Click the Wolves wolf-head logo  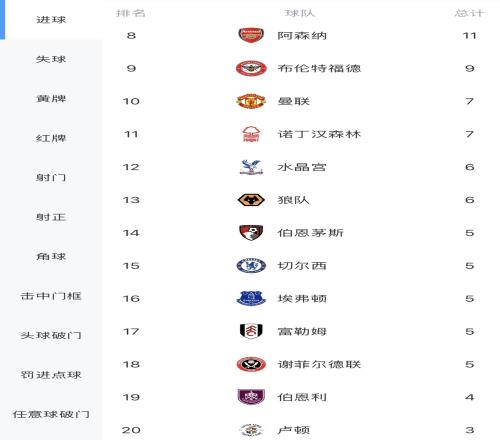pos(251,200)
